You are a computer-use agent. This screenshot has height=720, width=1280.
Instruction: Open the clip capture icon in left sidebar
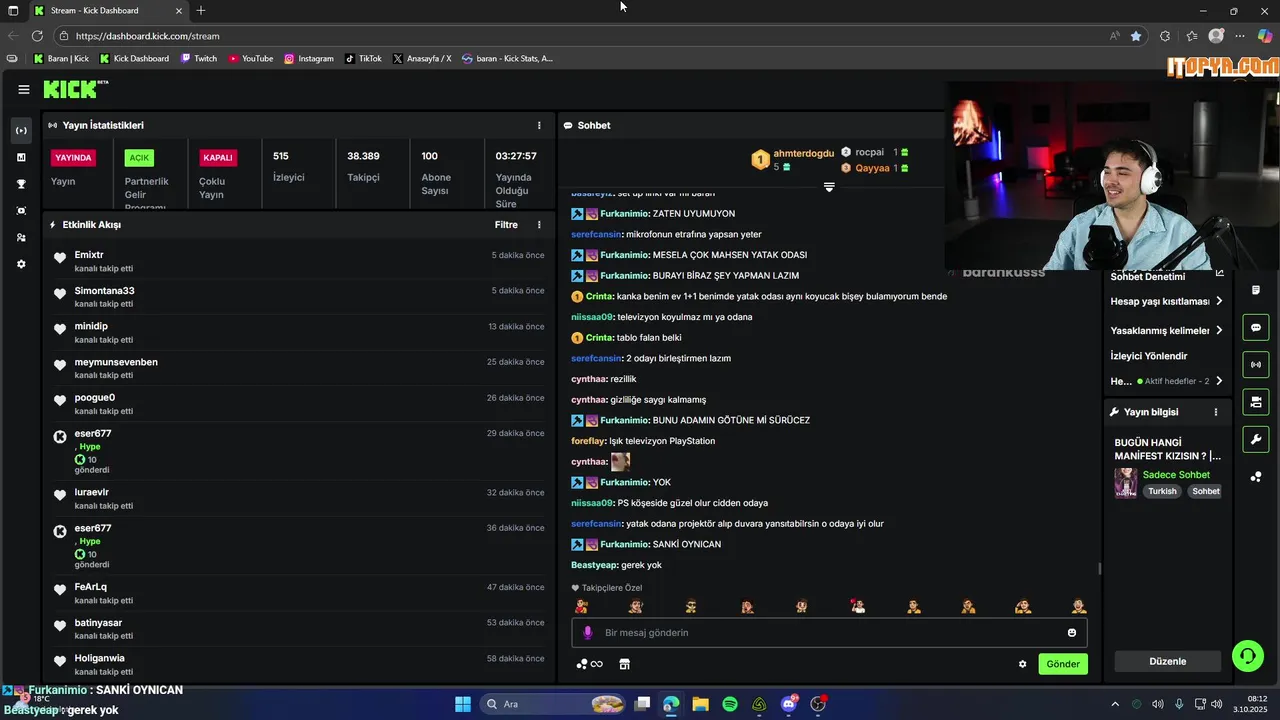[21, 211]
